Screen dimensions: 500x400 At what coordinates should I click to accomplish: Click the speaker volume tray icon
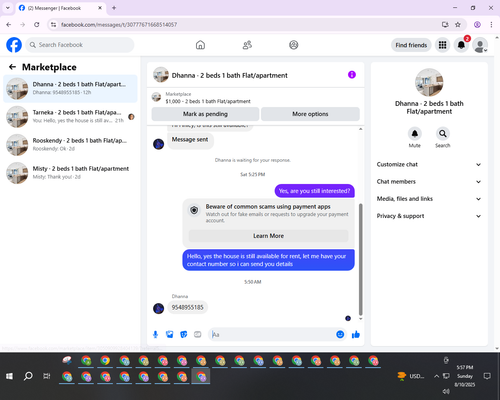pyautogui.click(x=446, y=391)
